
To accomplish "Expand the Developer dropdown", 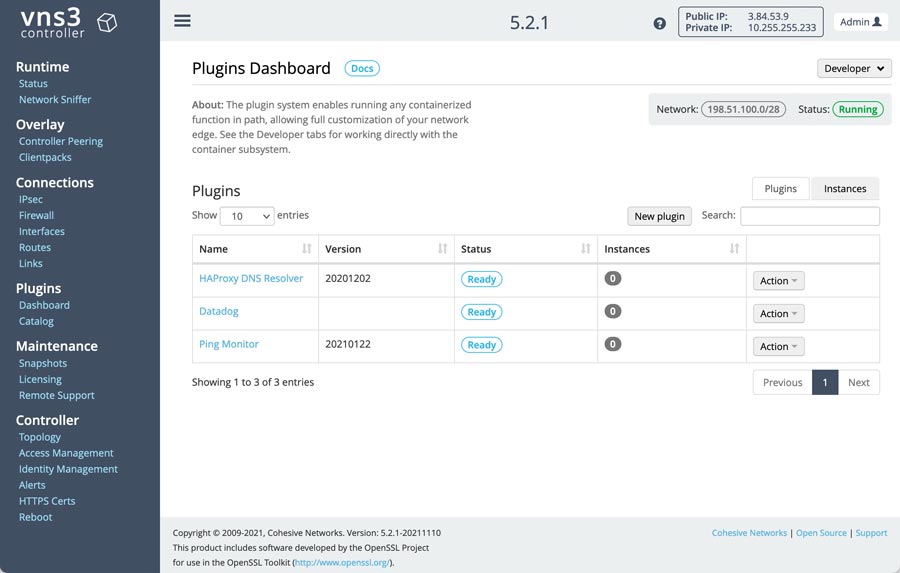I will point(854,68).
